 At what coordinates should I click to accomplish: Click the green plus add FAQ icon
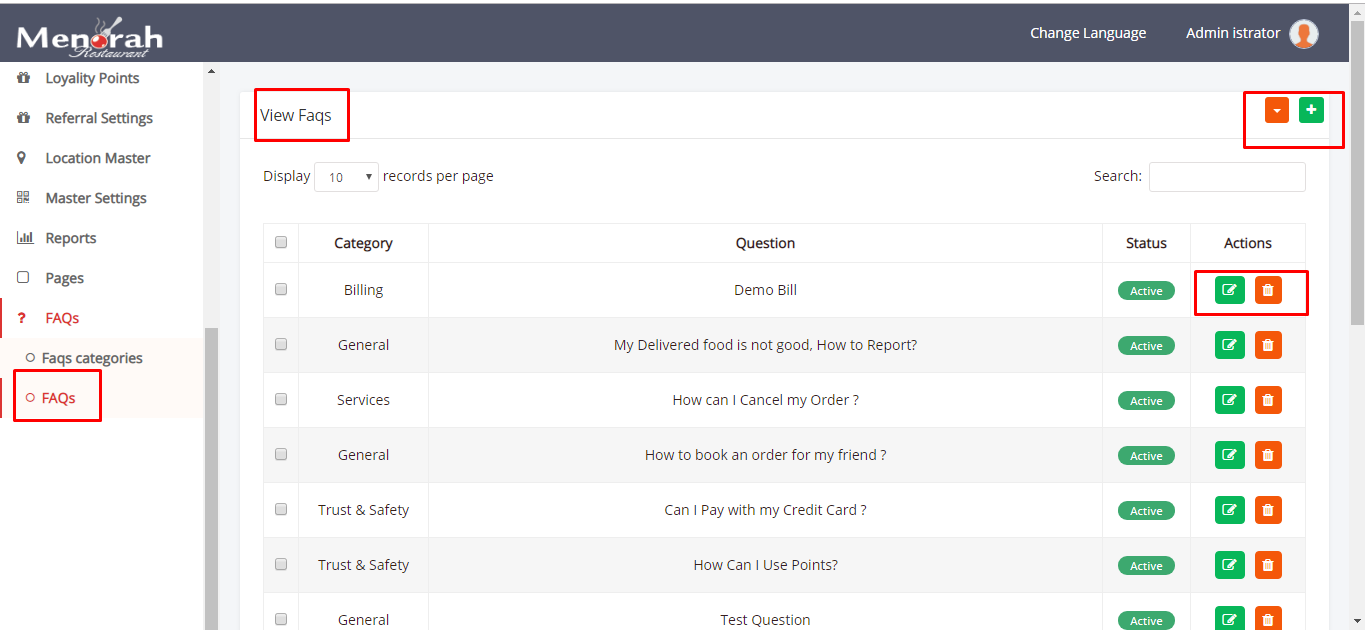1311,110
